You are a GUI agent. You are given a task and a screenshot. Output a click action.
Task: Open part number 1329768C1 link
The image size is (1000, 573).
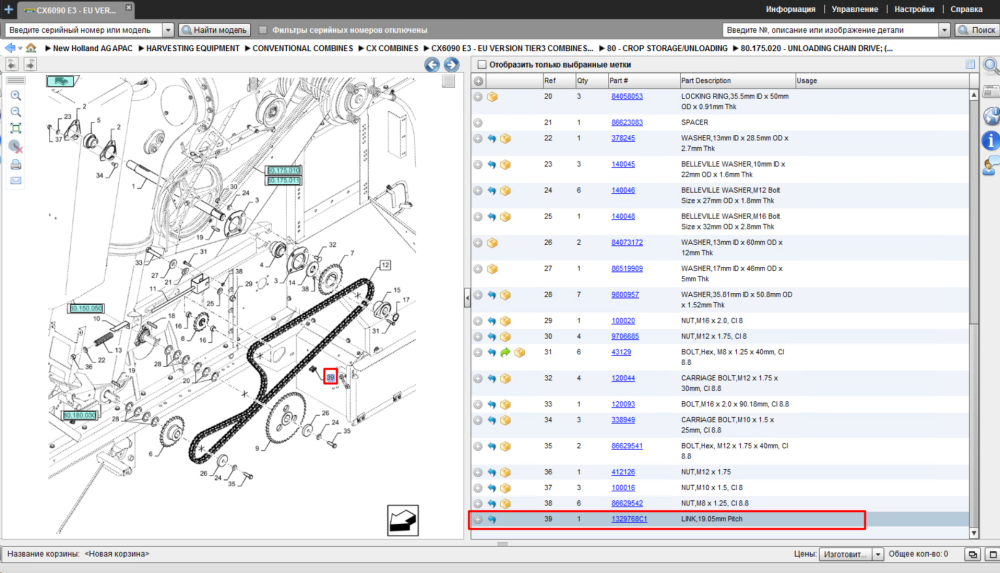coord(629,519)
